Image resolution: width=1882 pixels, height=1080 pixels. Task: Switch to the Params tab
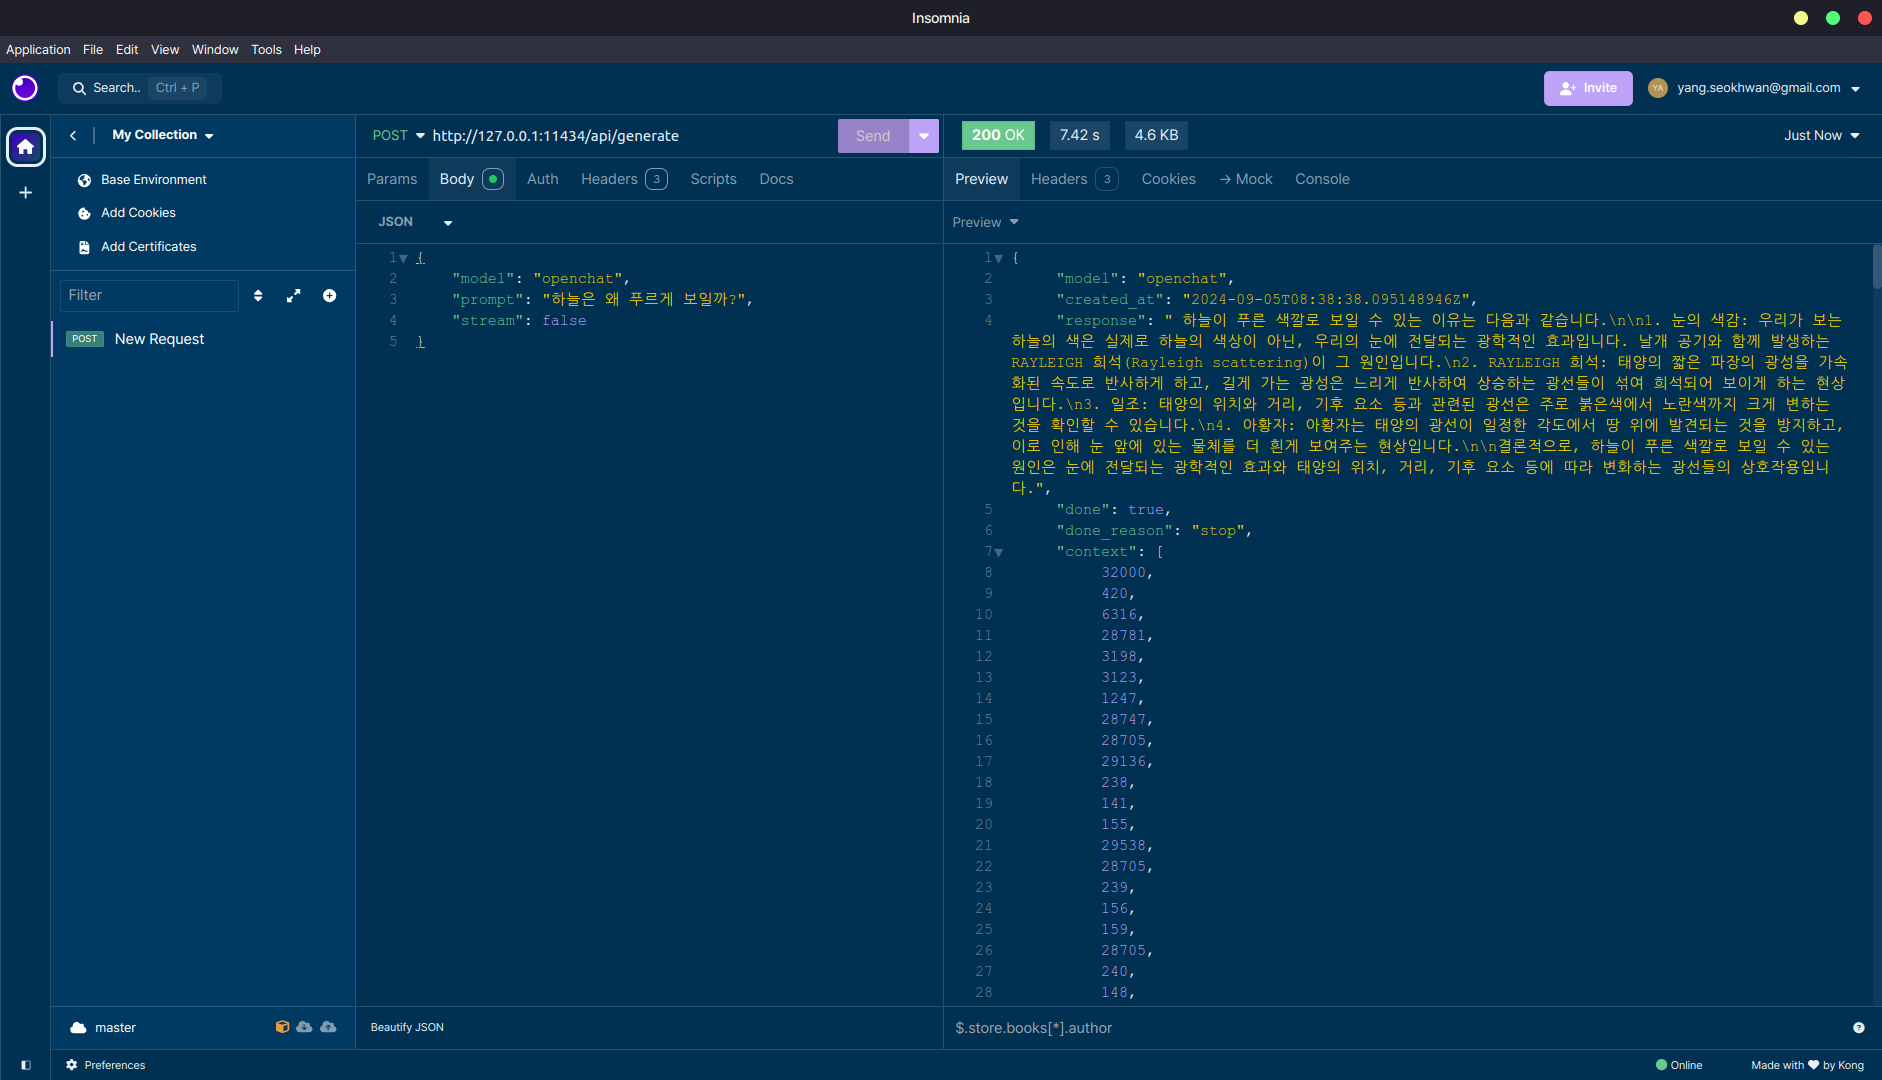pos(392,179)
